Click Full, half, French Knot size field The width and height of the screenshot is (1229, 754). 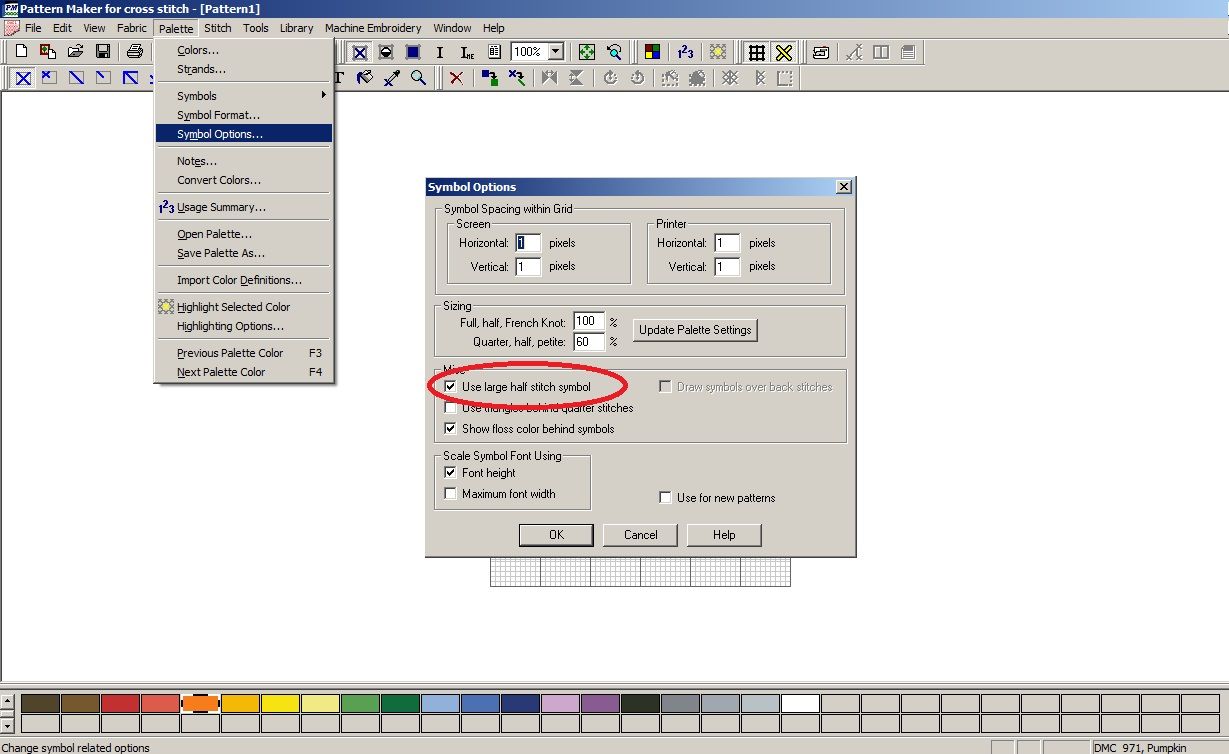pyautogui.click(x=589, y=322)
